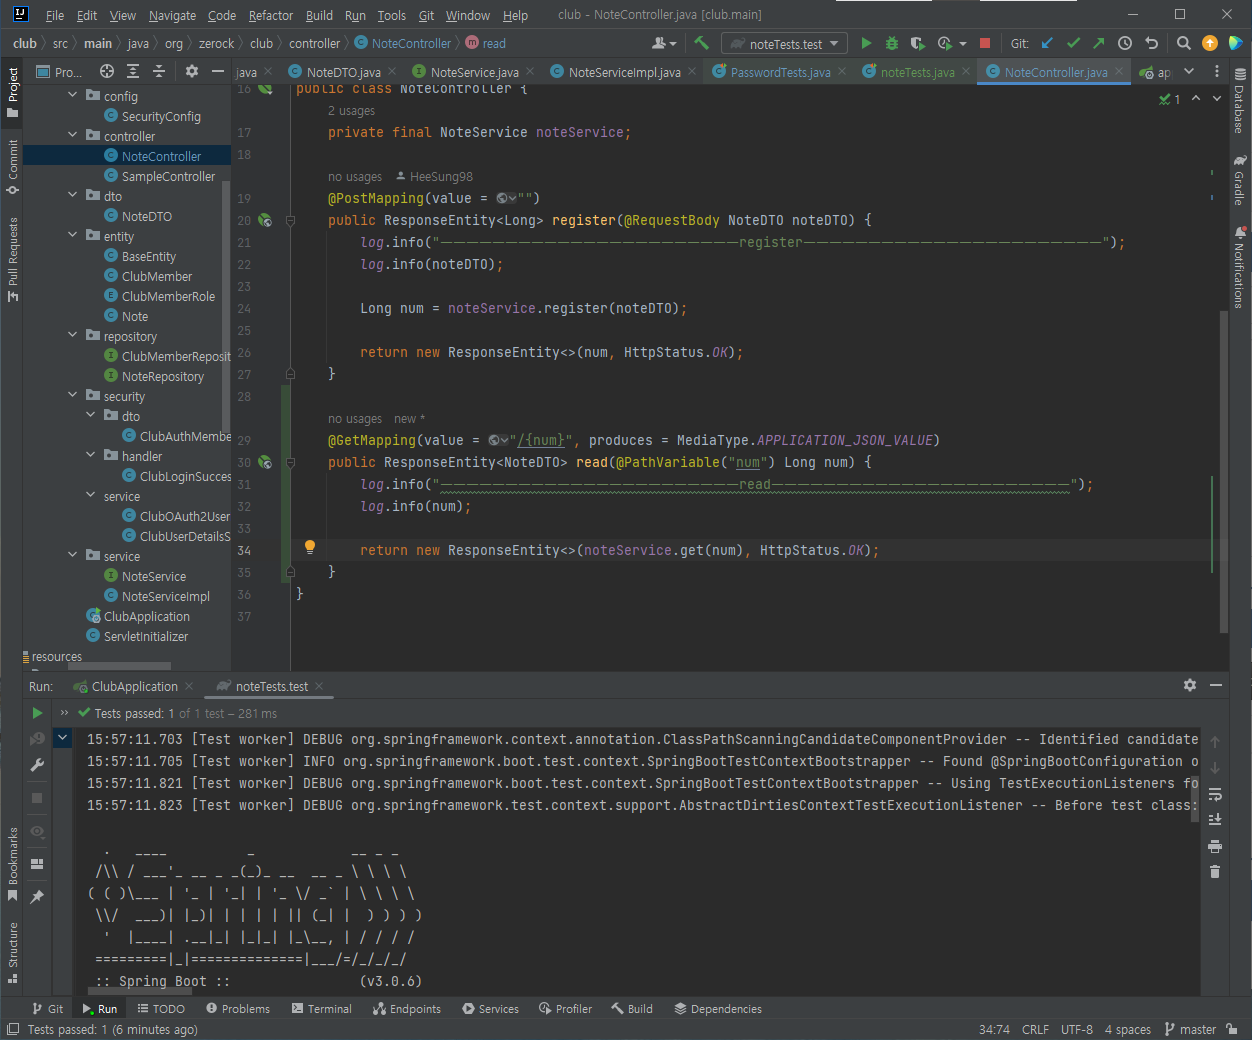Toggle Gradle tool window on right strip
Screen dimensions: 1252x1040
1240,180
